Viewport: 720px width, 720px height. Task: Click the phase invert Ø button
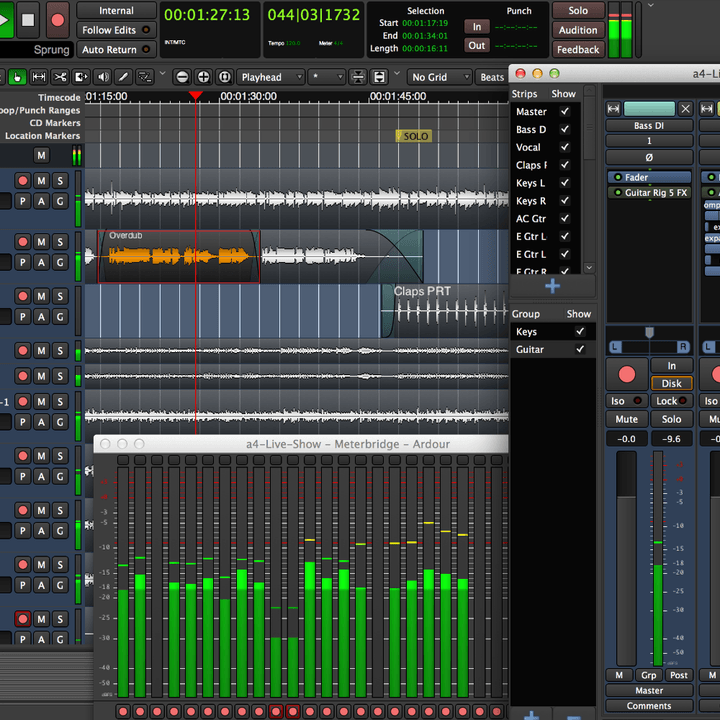click(x=649, y=158)
